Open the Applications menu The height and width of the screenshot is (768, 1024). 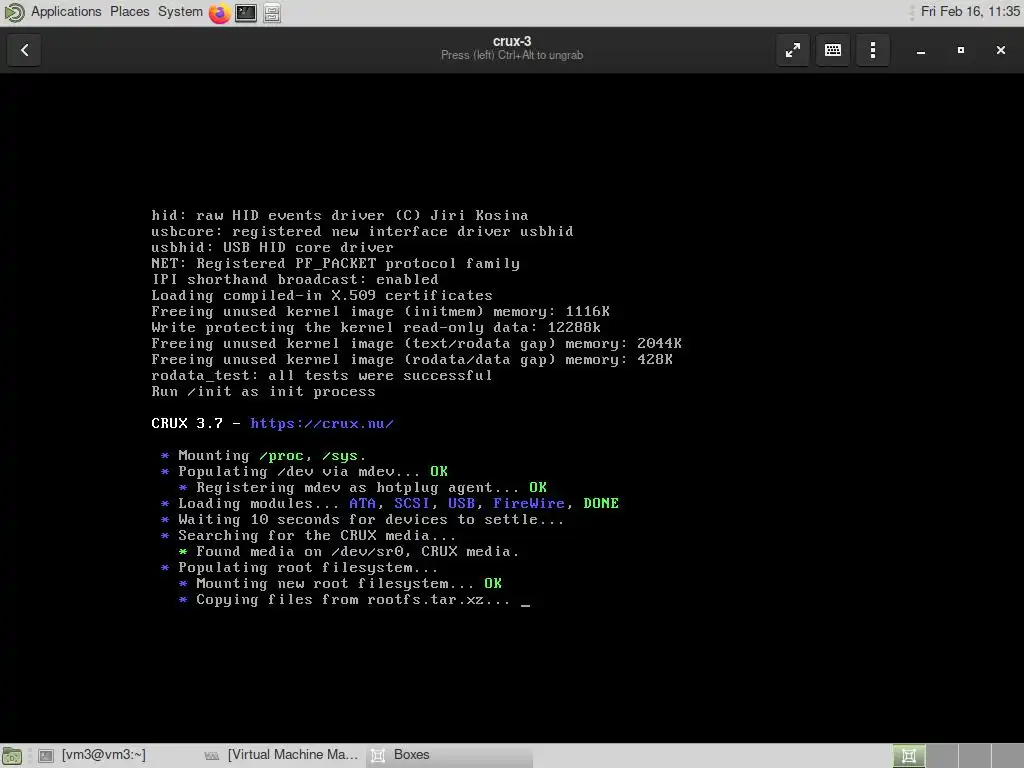pos(66,12)
